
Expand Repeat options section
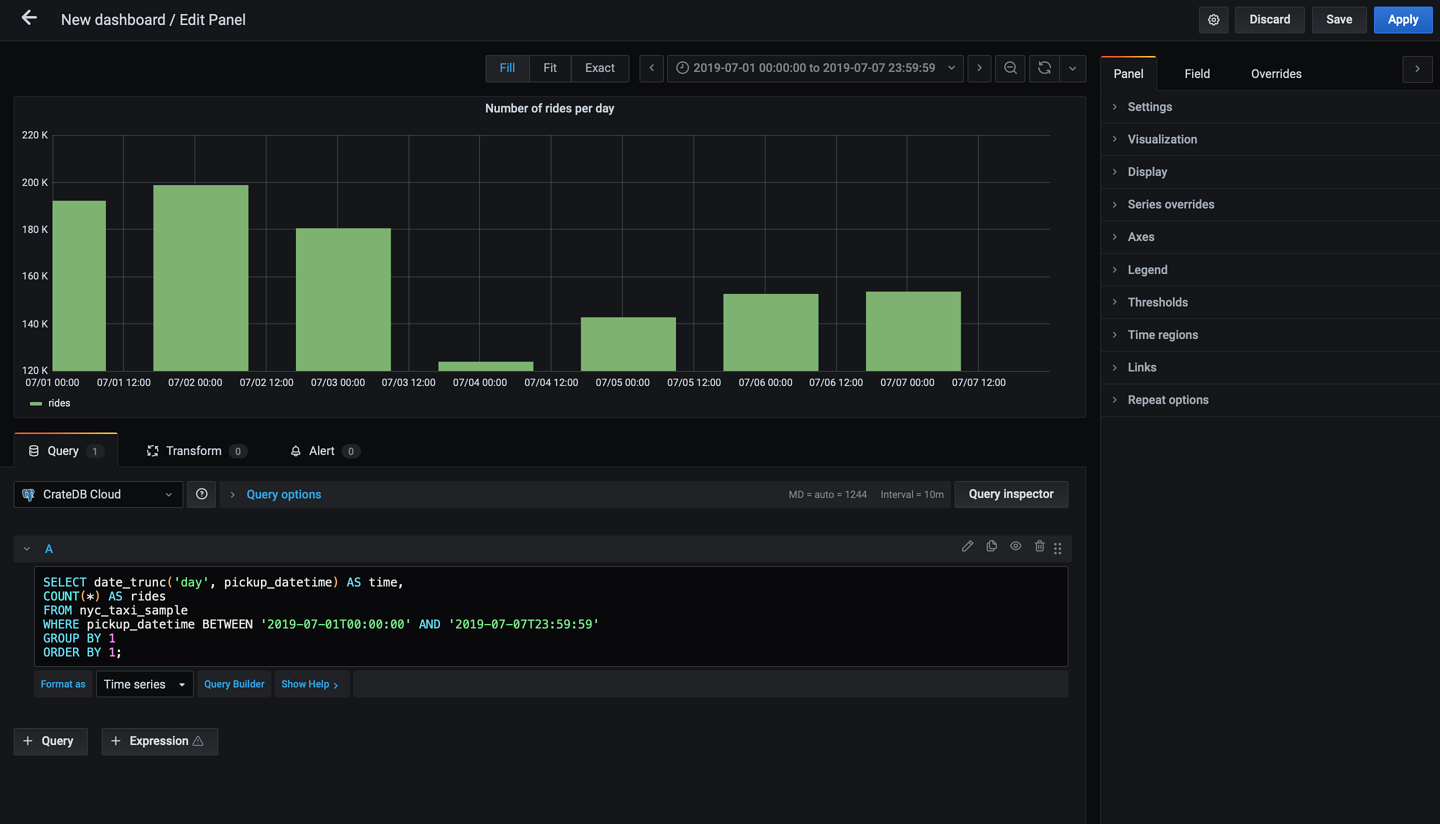(x=1270, y=400)
